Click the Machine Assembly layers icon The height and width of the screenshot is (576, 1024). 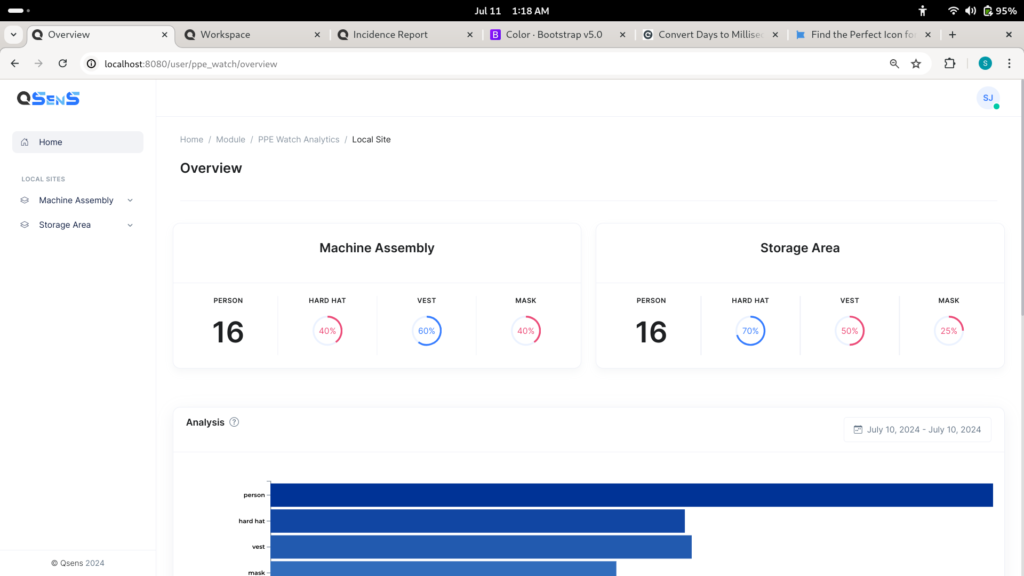coord(25,200)
